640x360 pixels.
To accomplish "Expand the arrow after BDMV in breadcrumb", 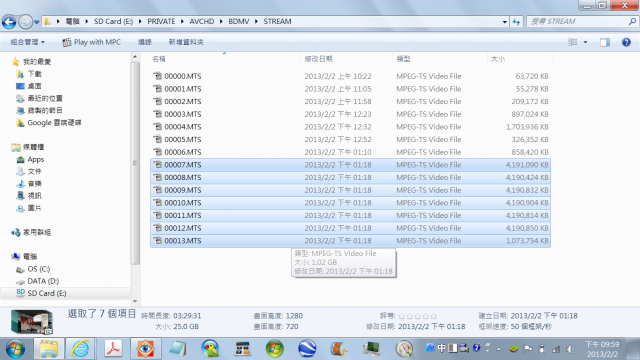I will pos(256,22).
